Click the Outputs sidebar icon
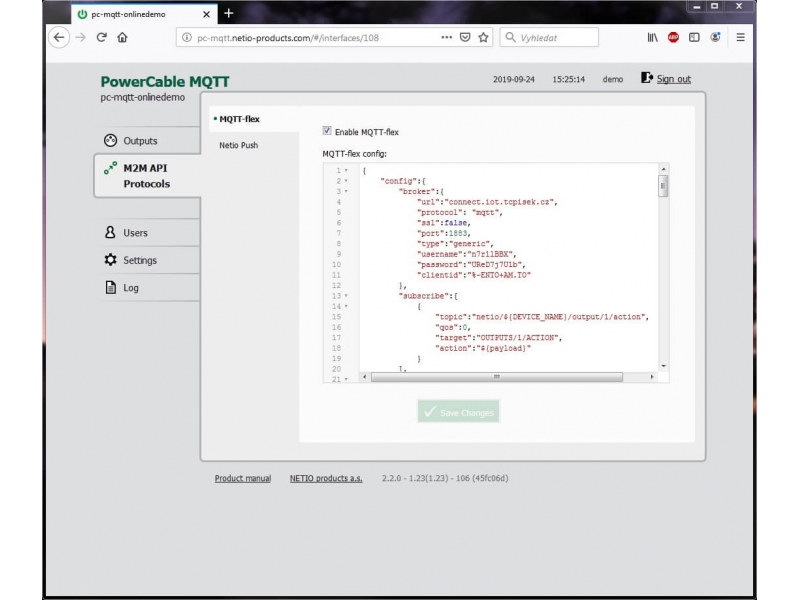Image resolution: width=800 pixels, height=600 pixels. click(x=110, y=140)
